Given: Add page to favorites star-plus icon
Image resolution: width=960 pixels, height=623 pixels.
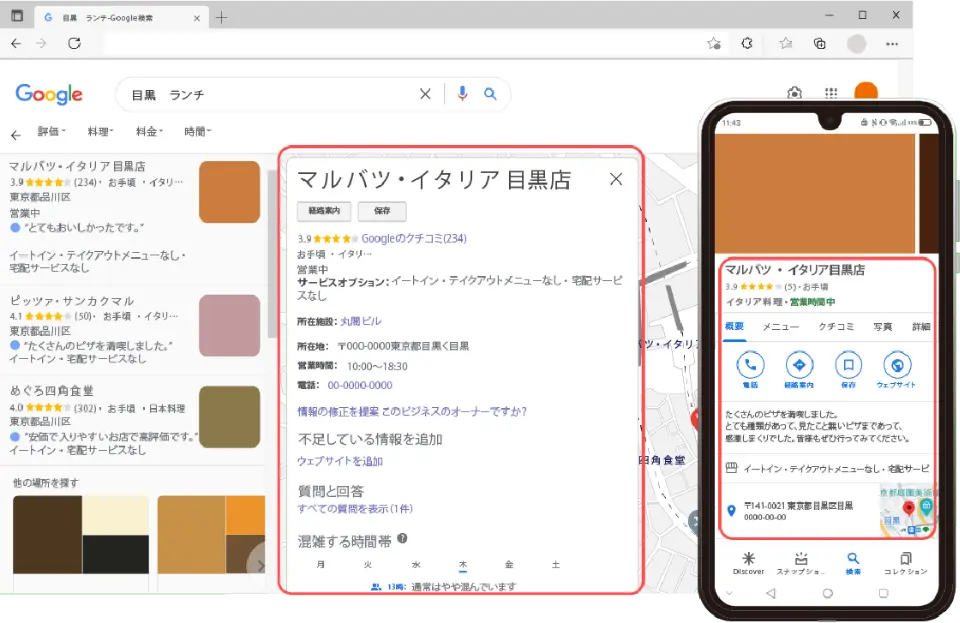Looking at the screenshot, I should [714, 43].
